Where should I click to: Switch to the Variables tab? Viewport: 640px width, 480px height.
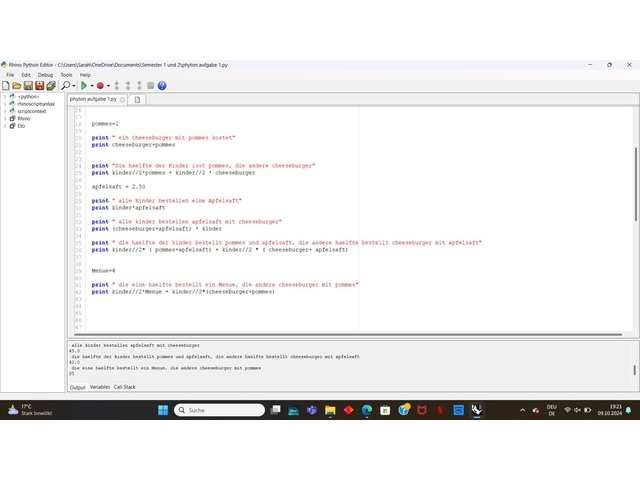tap(100, 387)
